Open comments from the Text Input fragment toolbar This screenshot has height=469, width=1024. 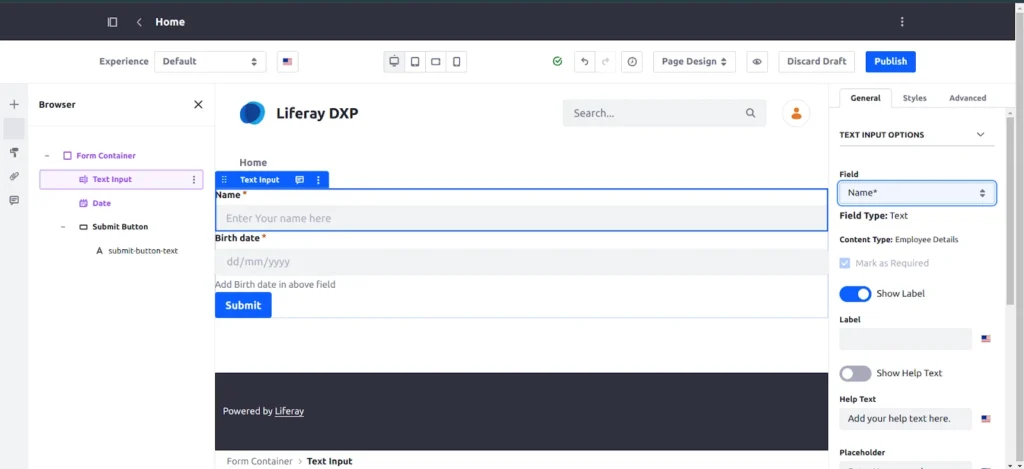[x=300, y=180]
